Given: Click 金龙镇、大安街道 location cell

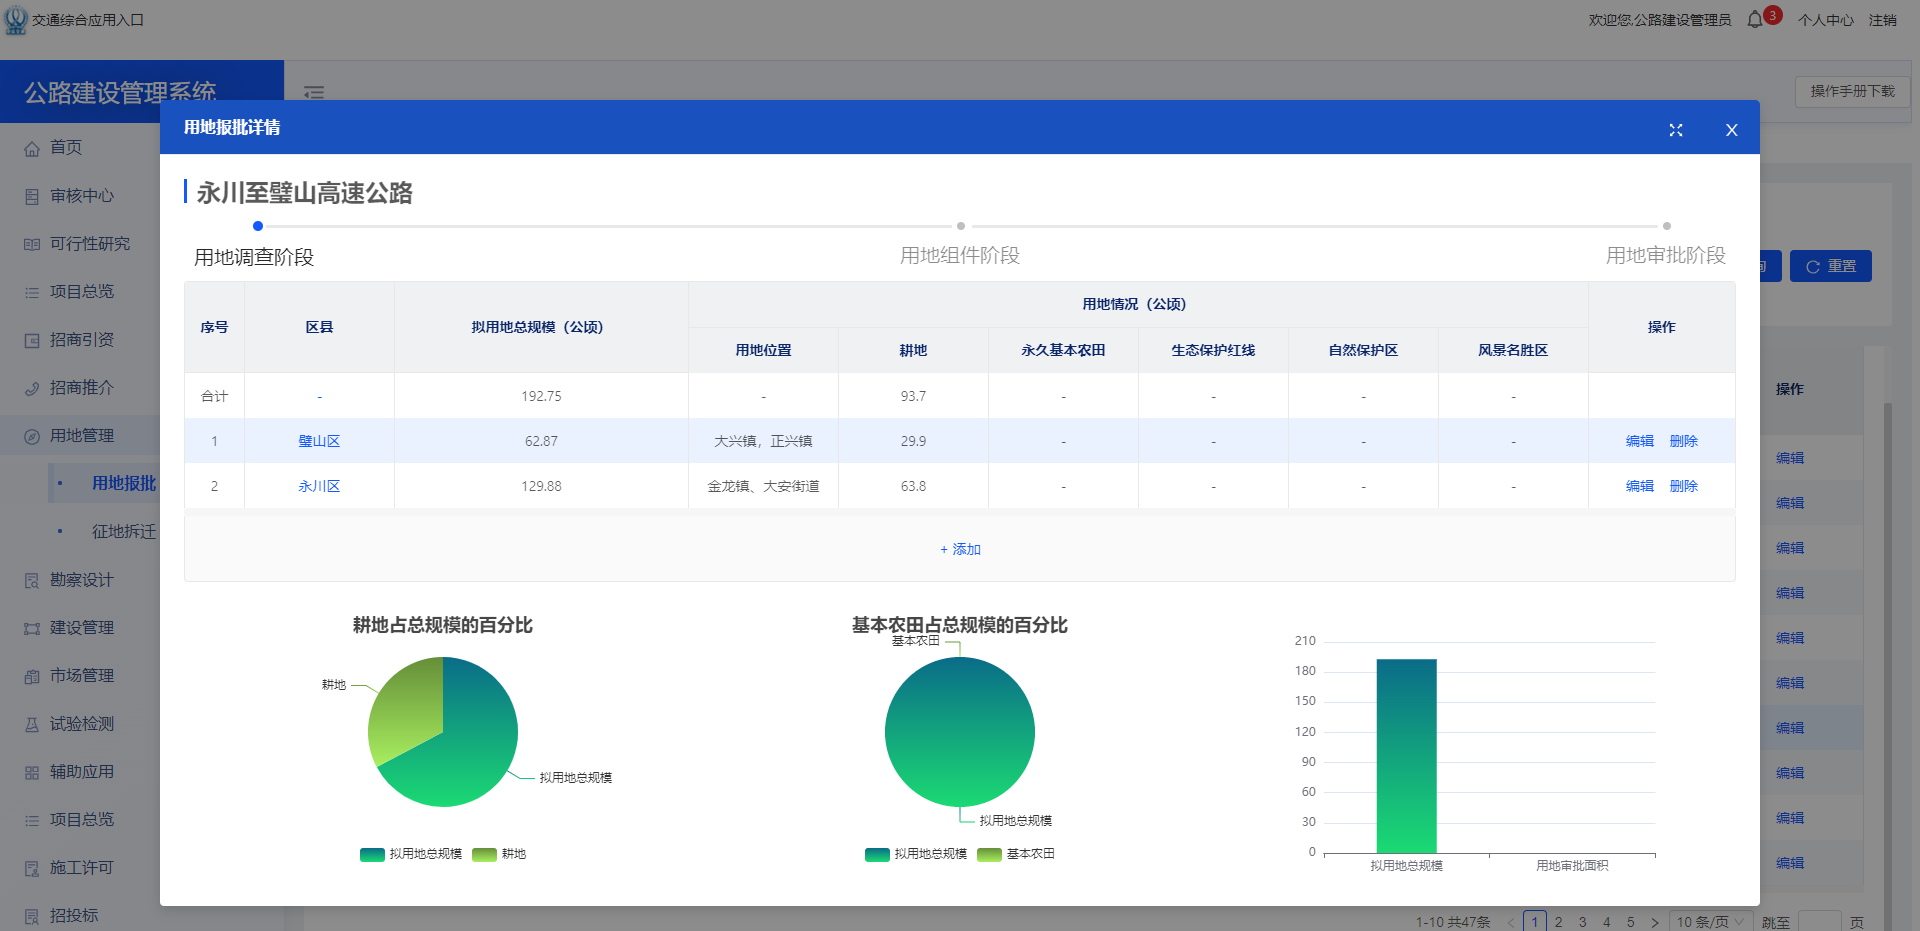Looking at the screenshot, I should (x=763, y=486).
